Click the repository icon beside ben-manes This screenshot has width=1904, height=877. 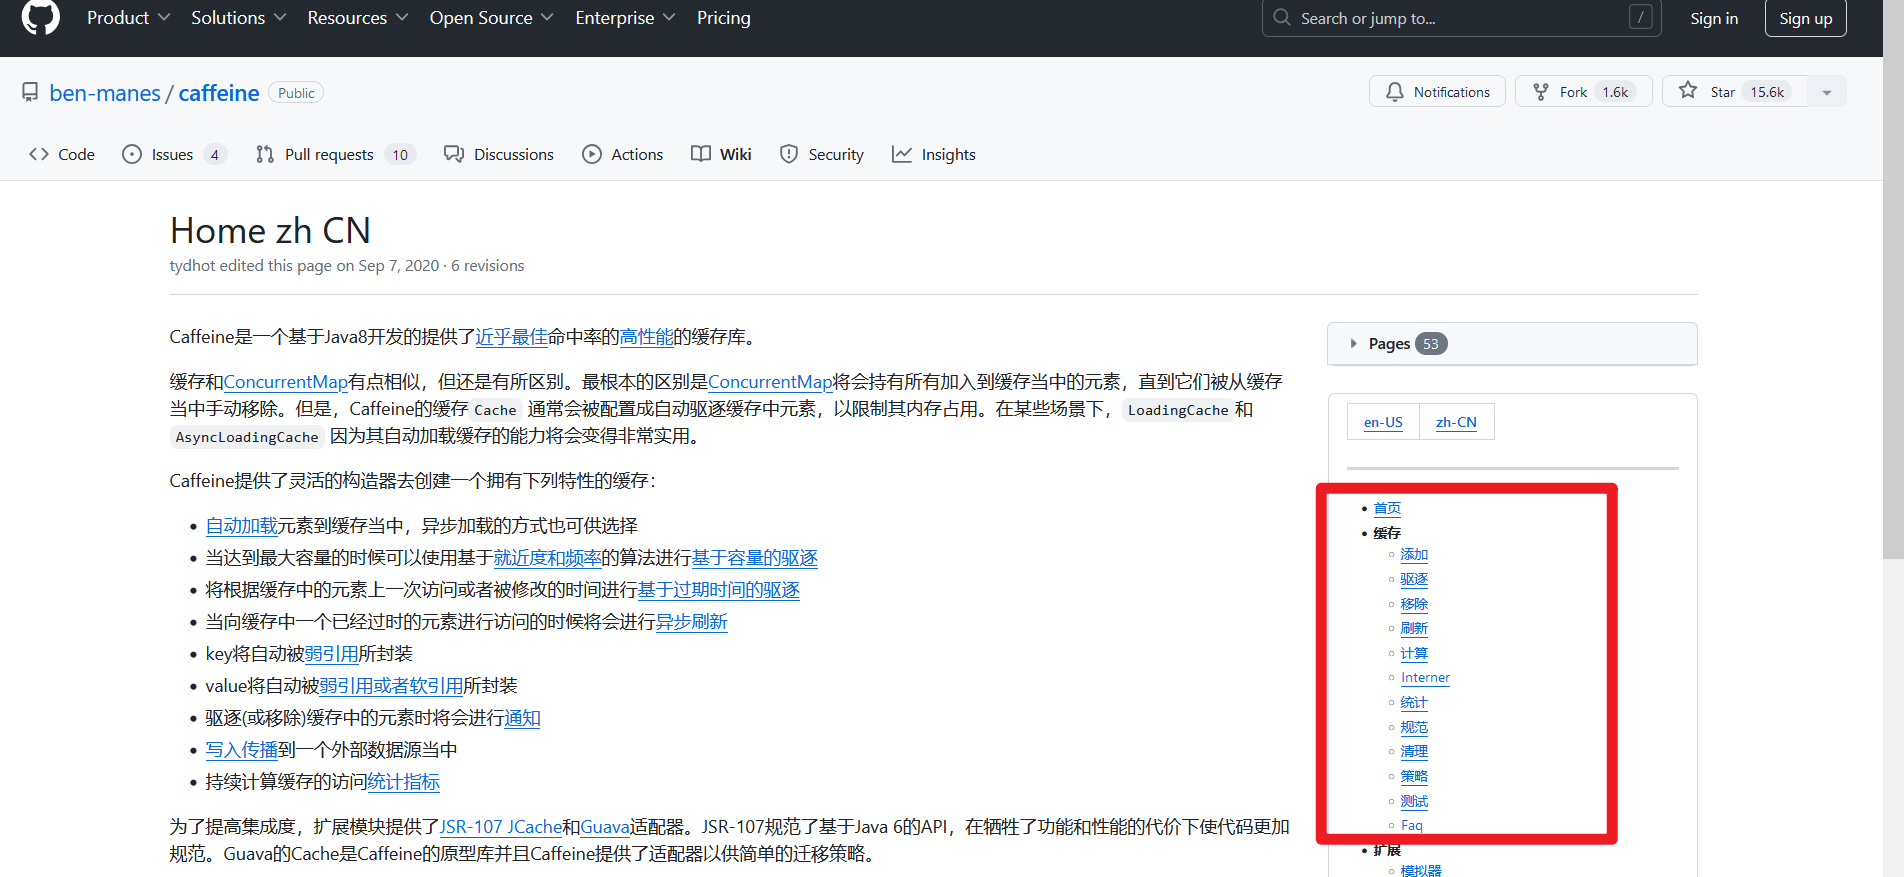coord(30,92)
